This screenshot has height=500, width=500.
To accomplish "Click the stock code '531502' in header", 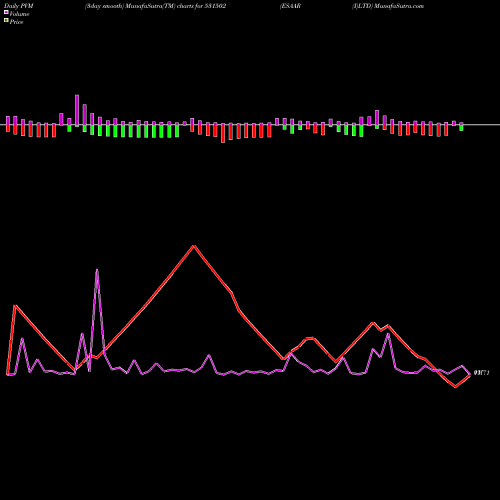I will (215, 6).
